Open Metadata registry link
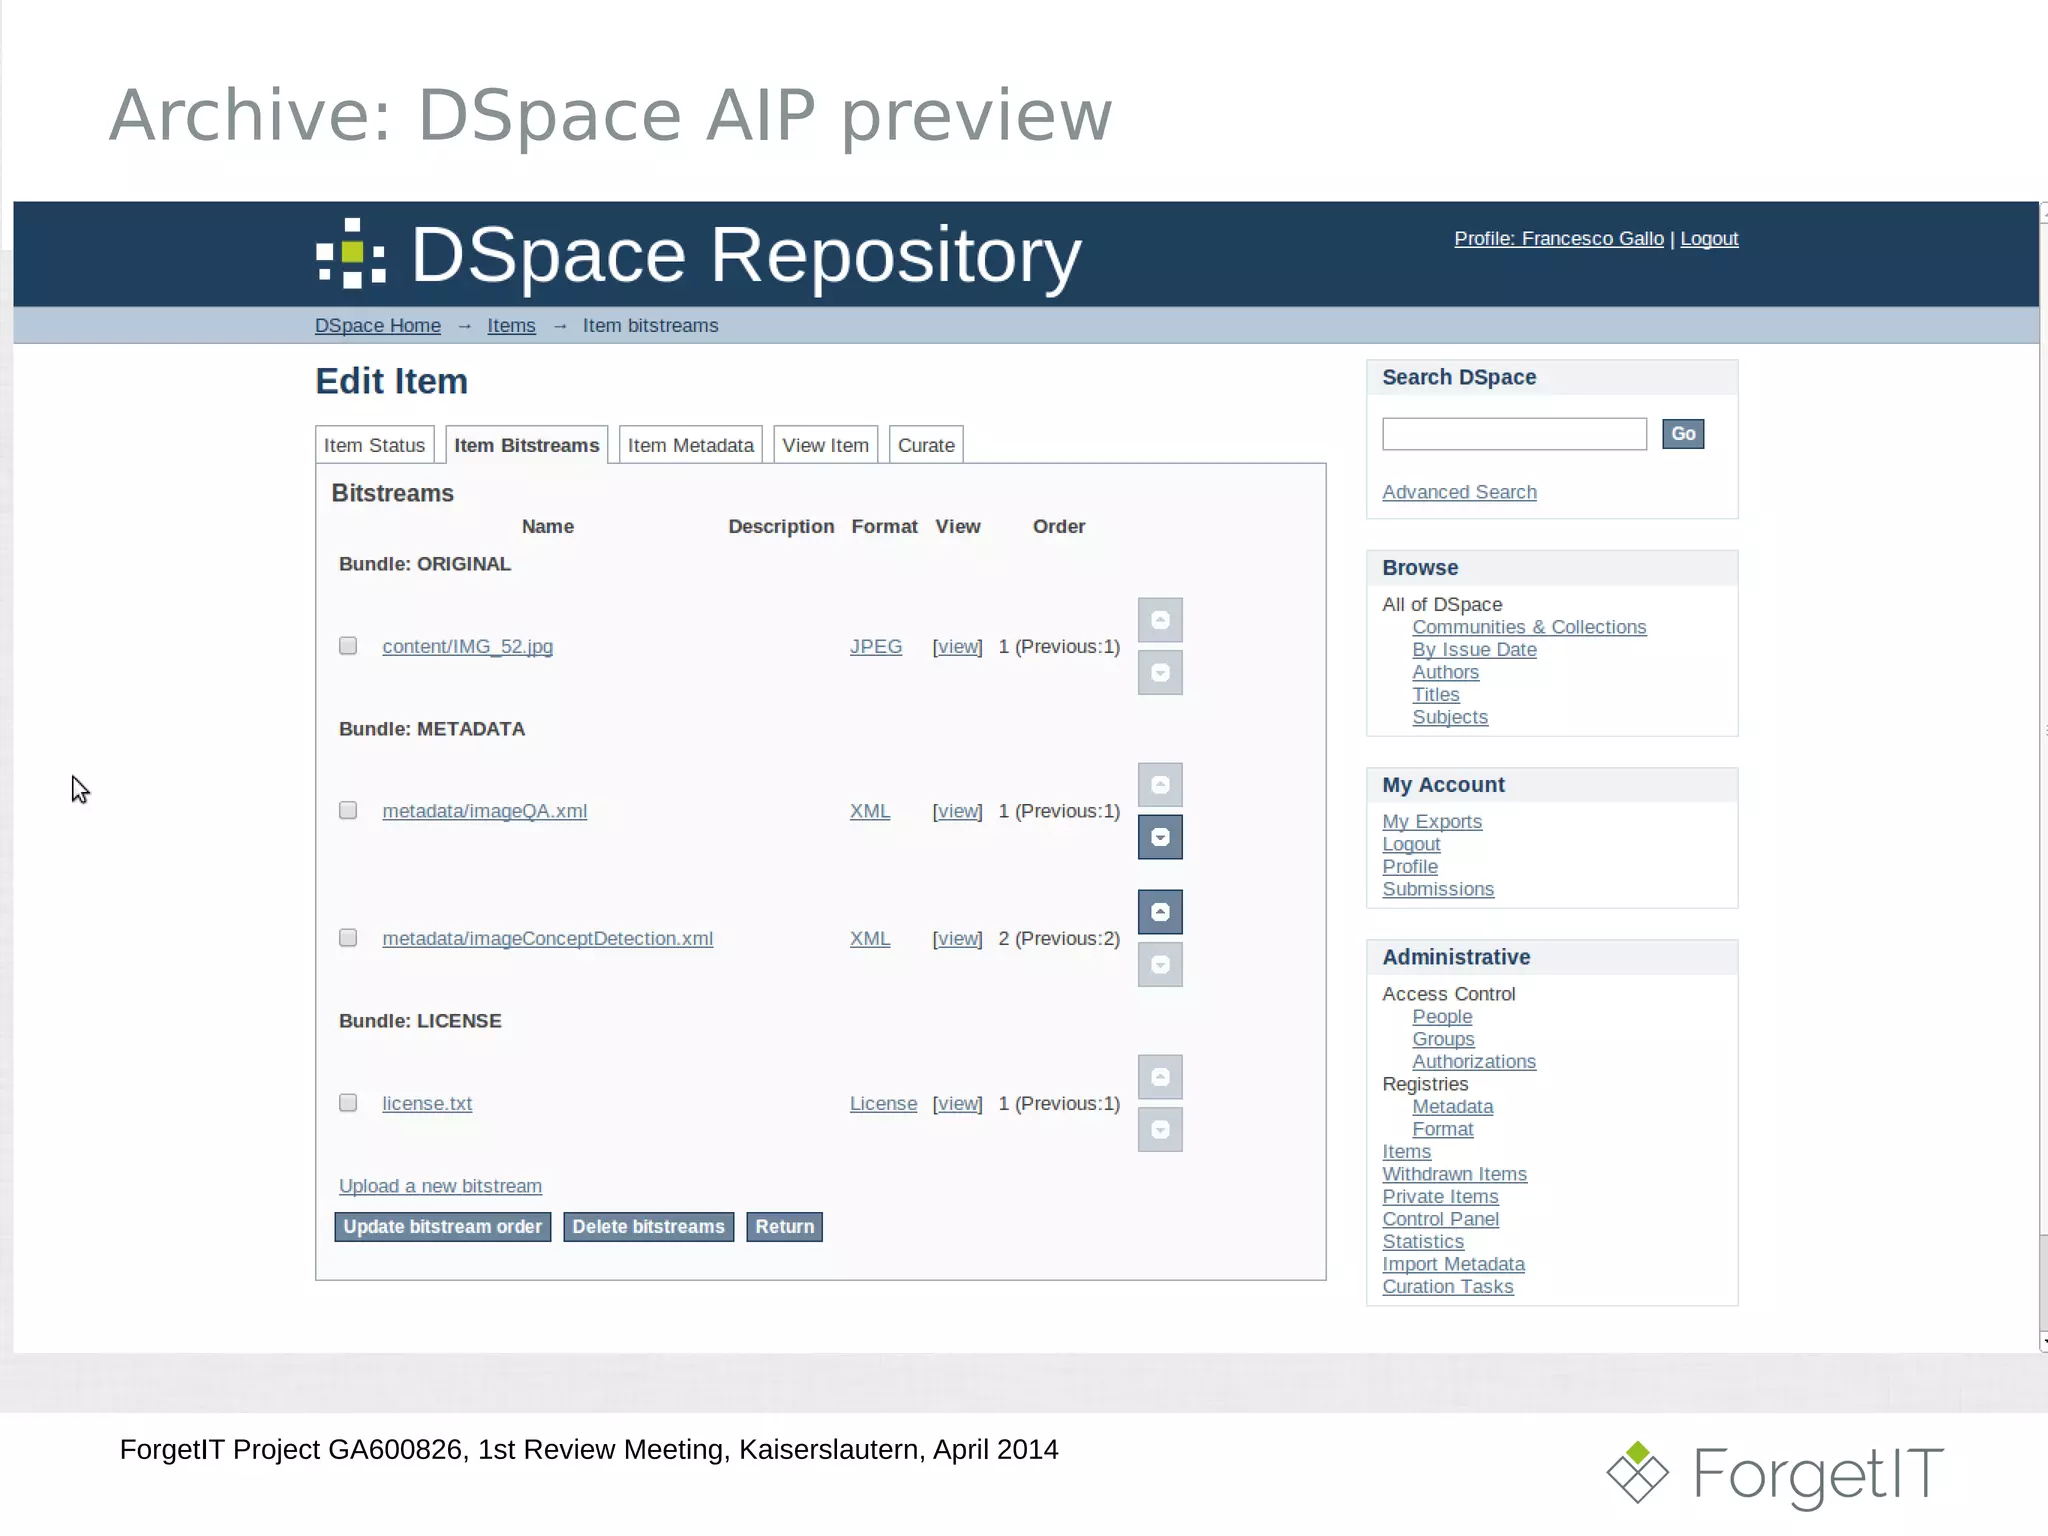 (1452, 1107)
